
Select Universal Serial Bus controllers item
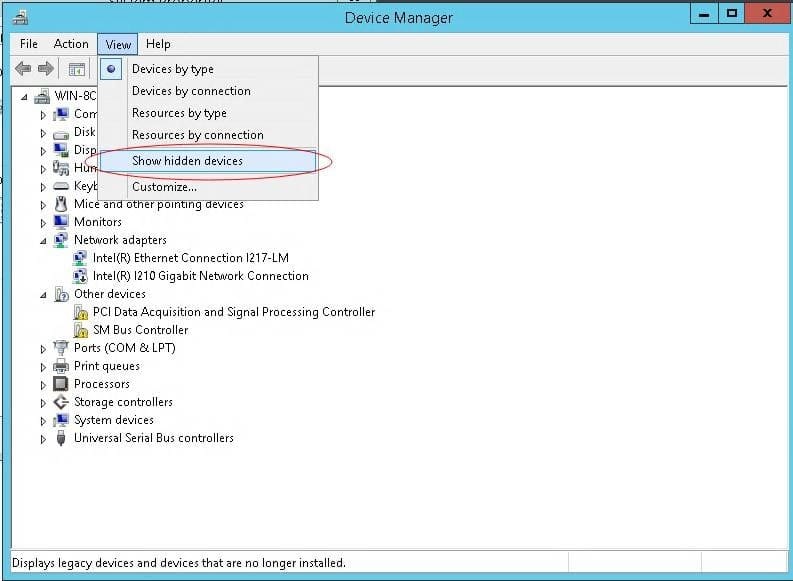coord(153,438)
